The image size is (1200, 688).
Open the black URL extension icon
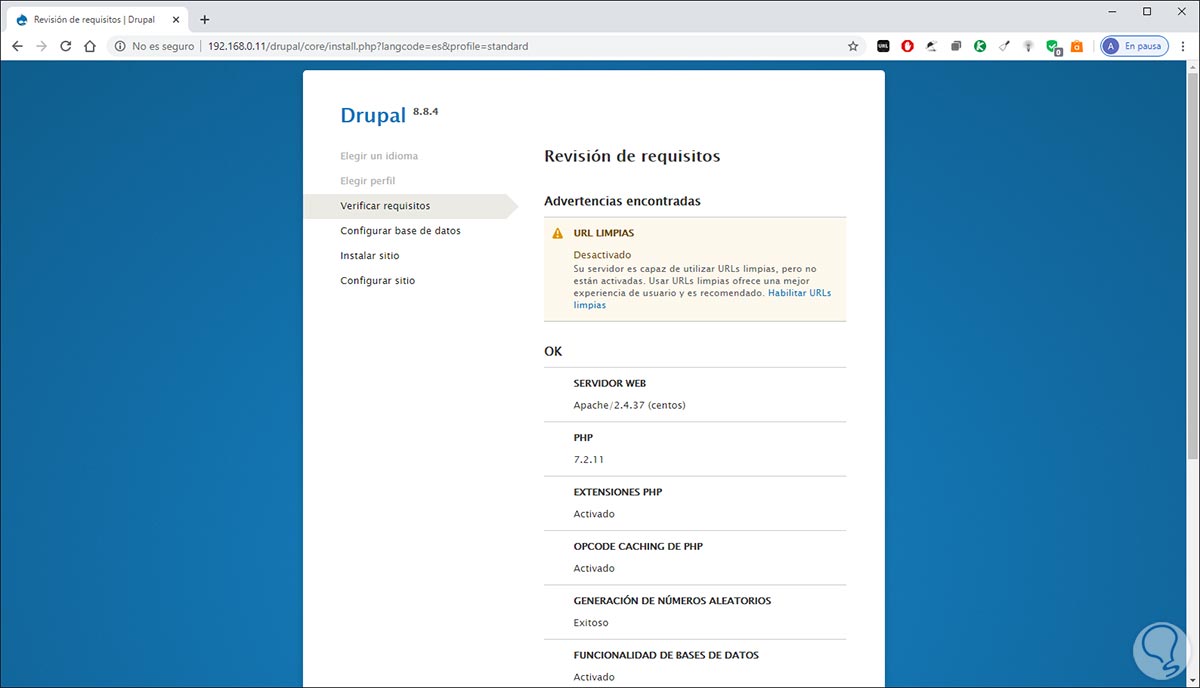(883, 46)
